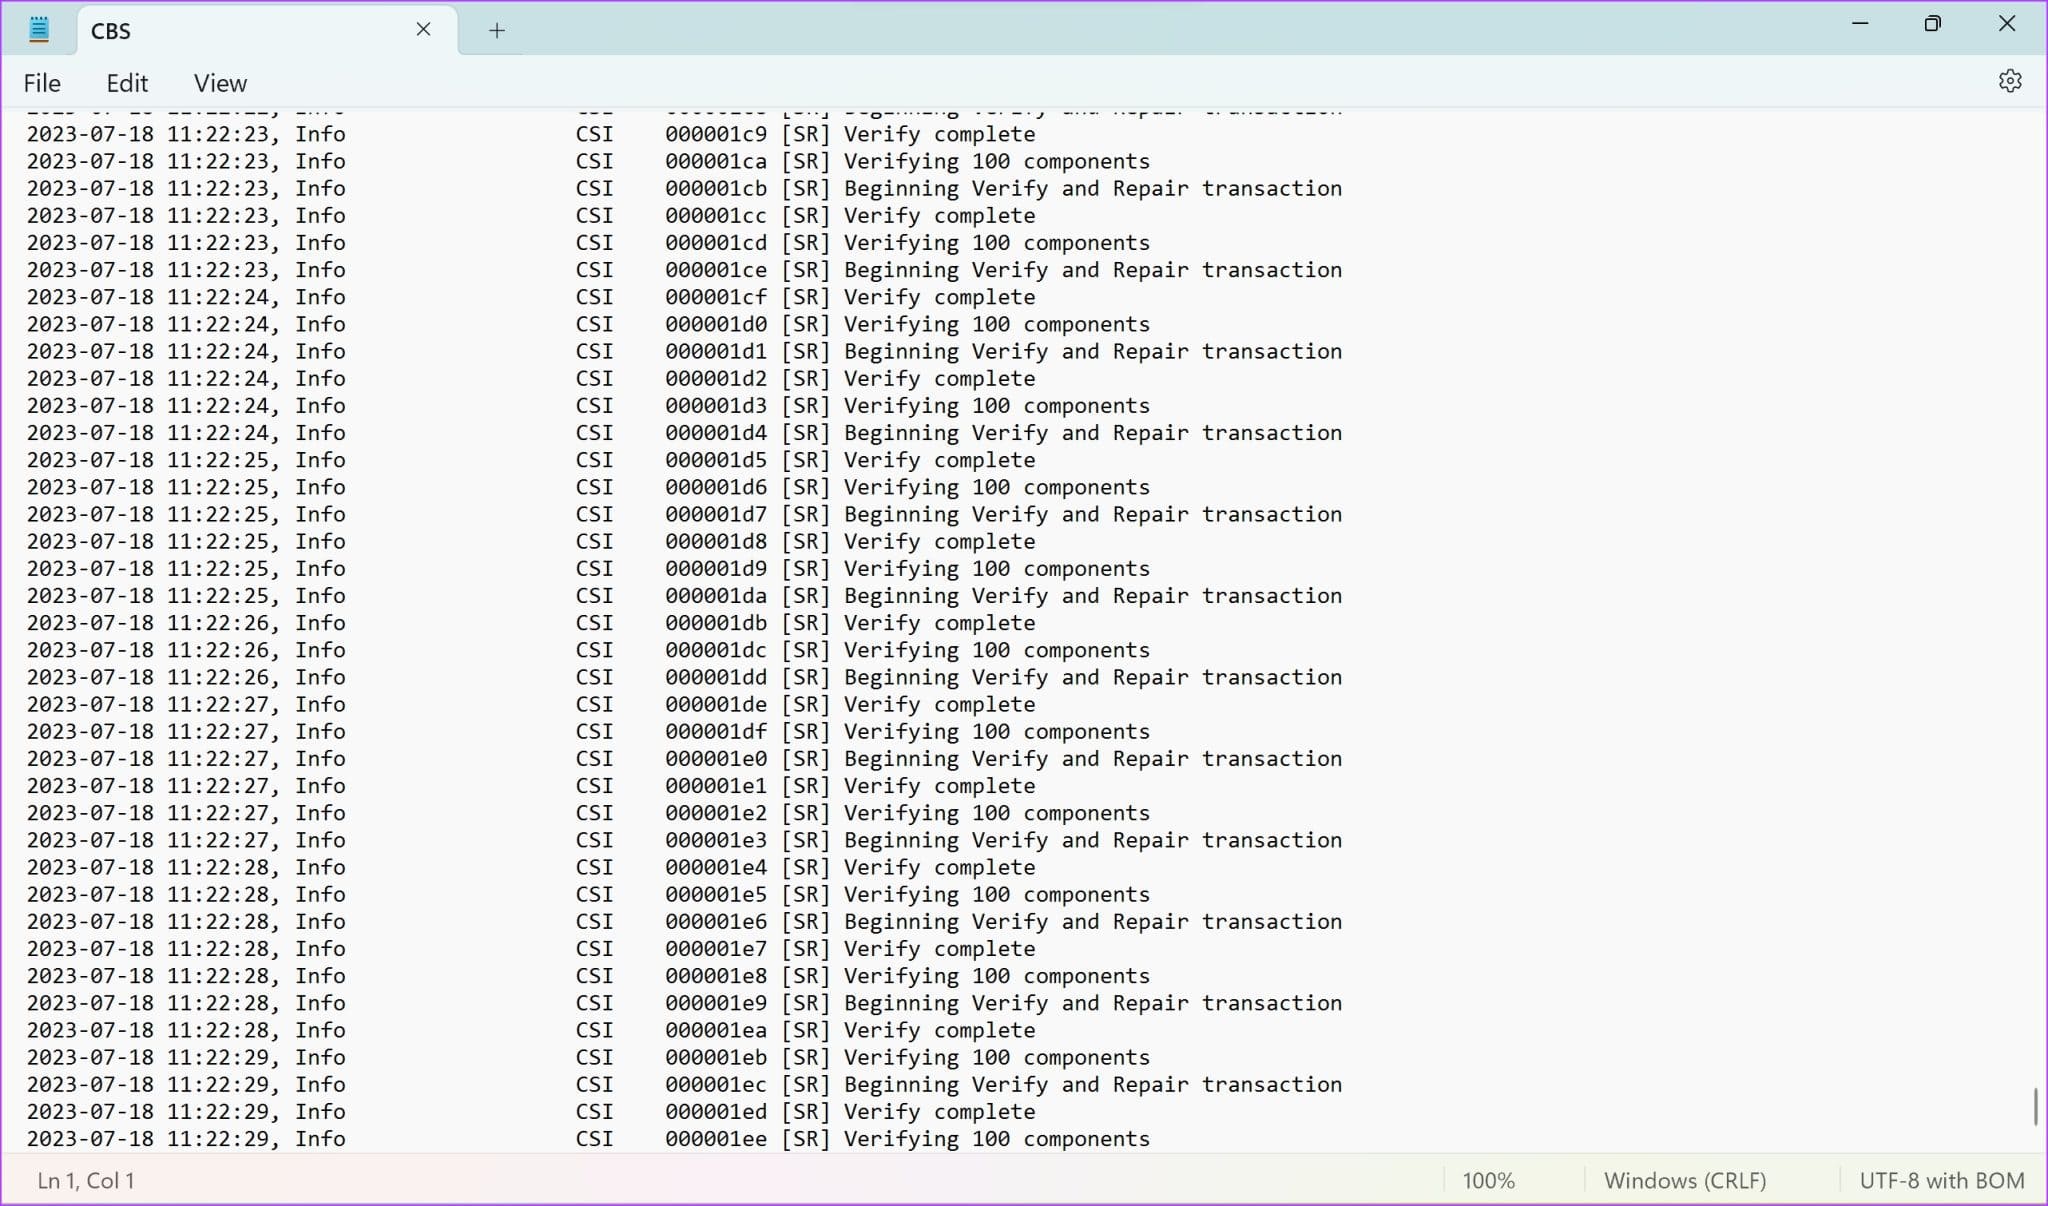Click log line with ID 000001d2
Viewport: 2048px width, 1206px height.
(x=531, y=378)
